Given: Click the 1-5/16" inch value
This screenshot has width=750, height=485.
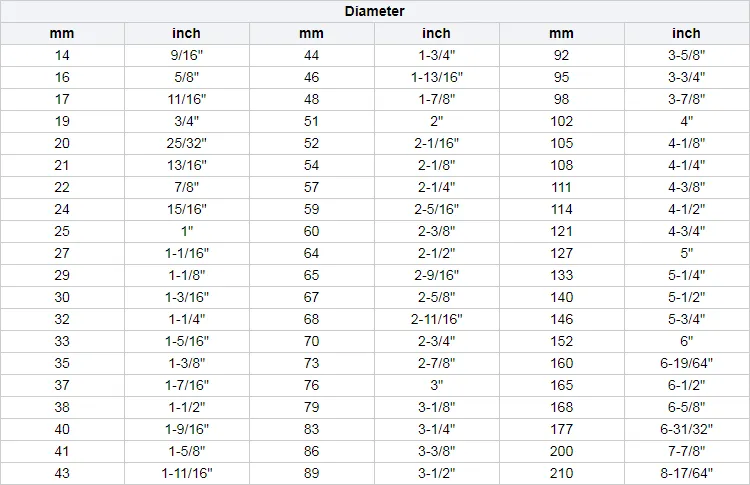Looking at the screenshot, I should click(x=187, y=342).
